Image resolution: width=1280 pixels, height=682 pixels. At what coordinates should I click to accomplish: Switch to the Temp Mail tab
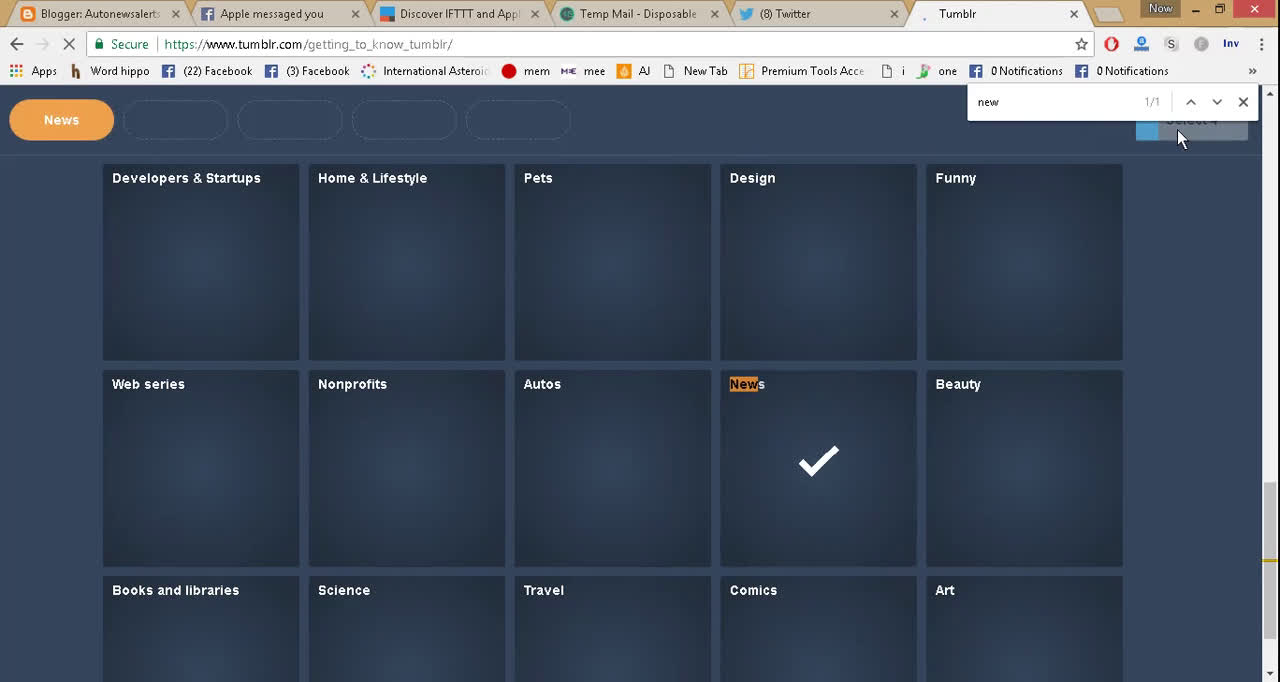tap(636, 14)
